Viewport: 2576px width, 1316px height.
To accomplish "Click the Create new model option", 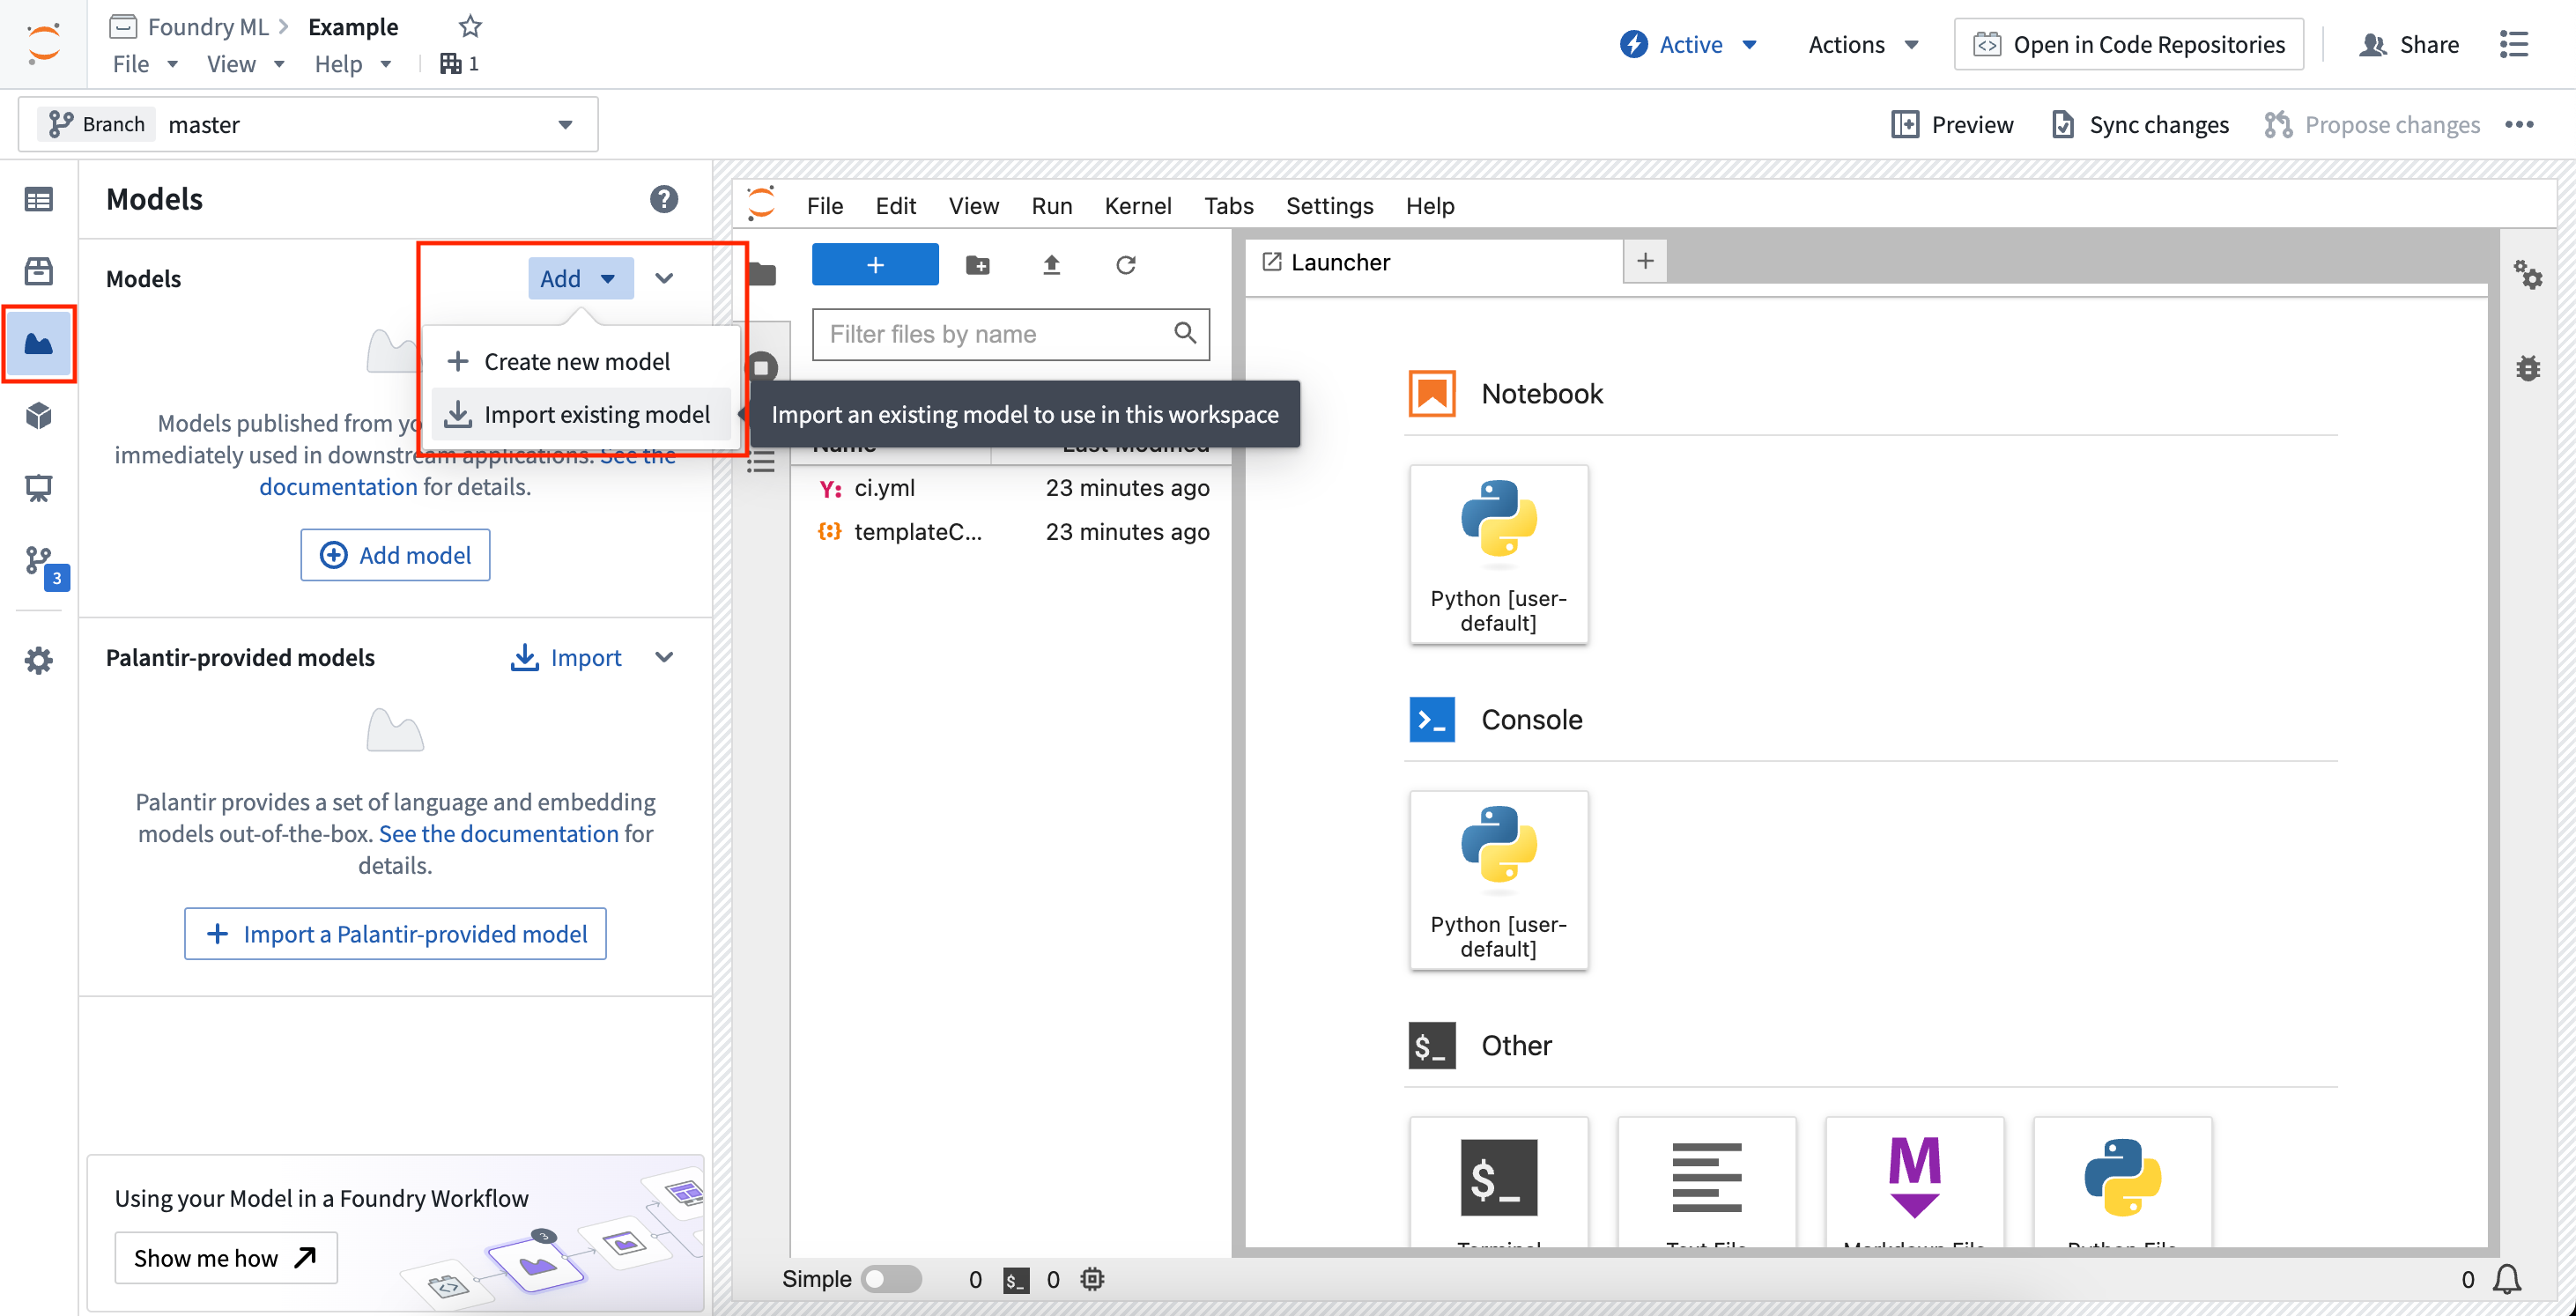I will point(575,359).
